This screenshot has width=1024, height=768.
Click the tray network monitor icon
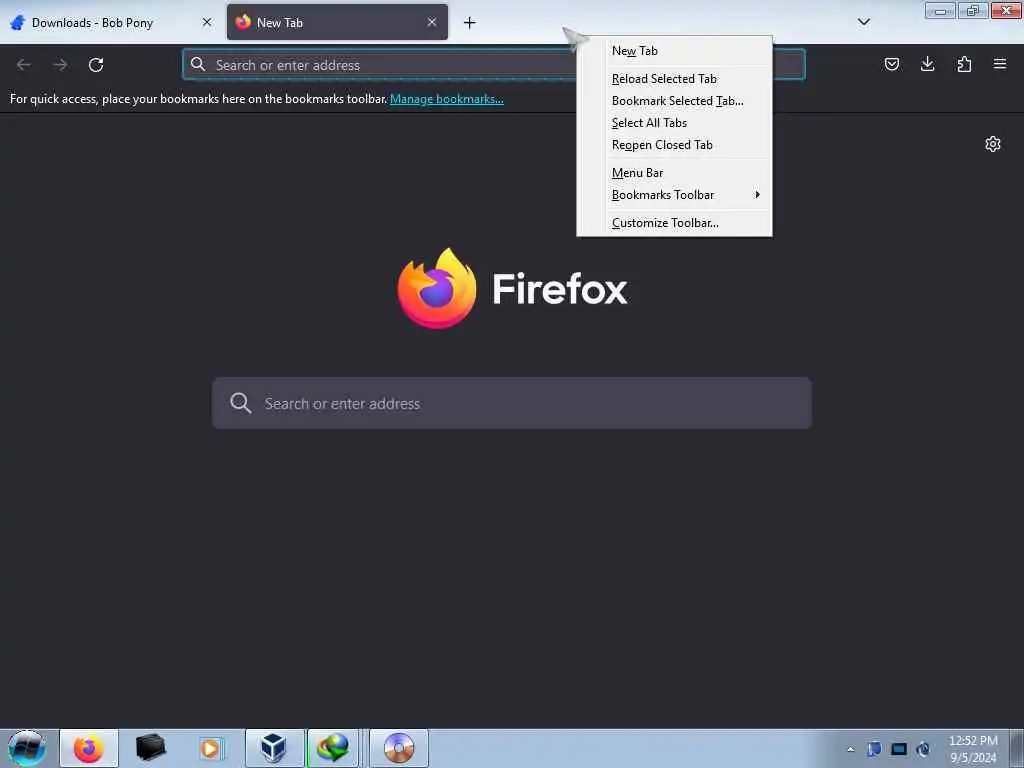pos(899,749)
